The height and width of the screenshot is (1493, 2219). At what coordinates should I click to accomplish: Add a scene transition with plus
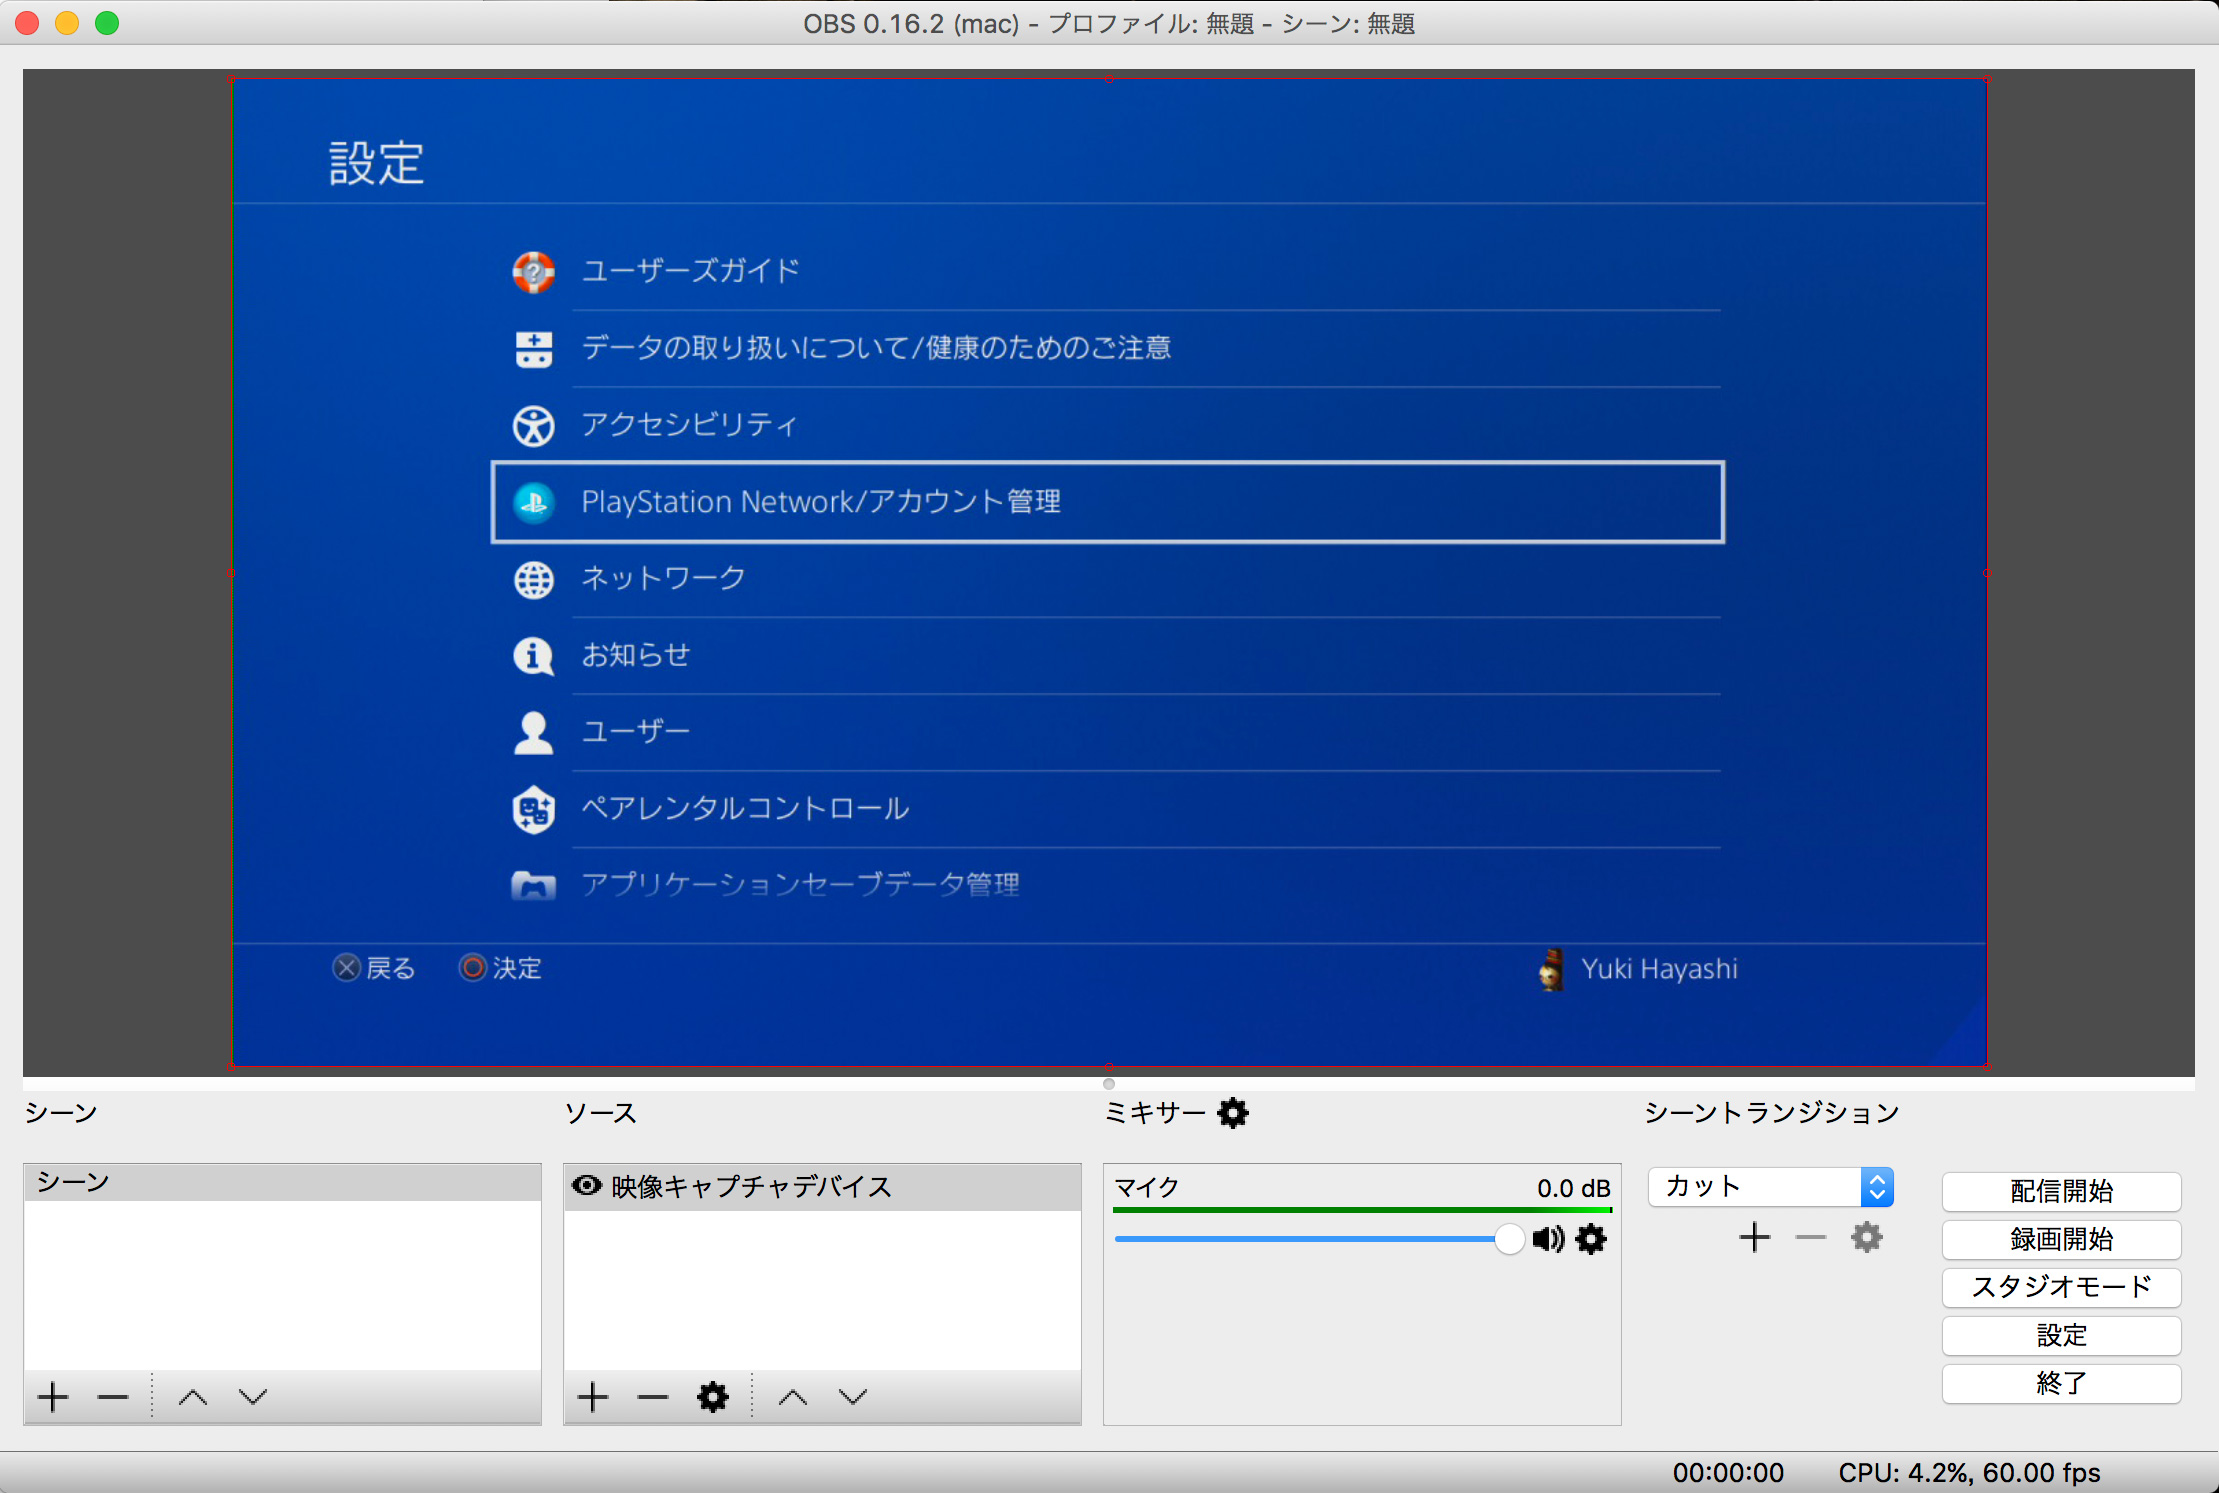(1755, 1238)
